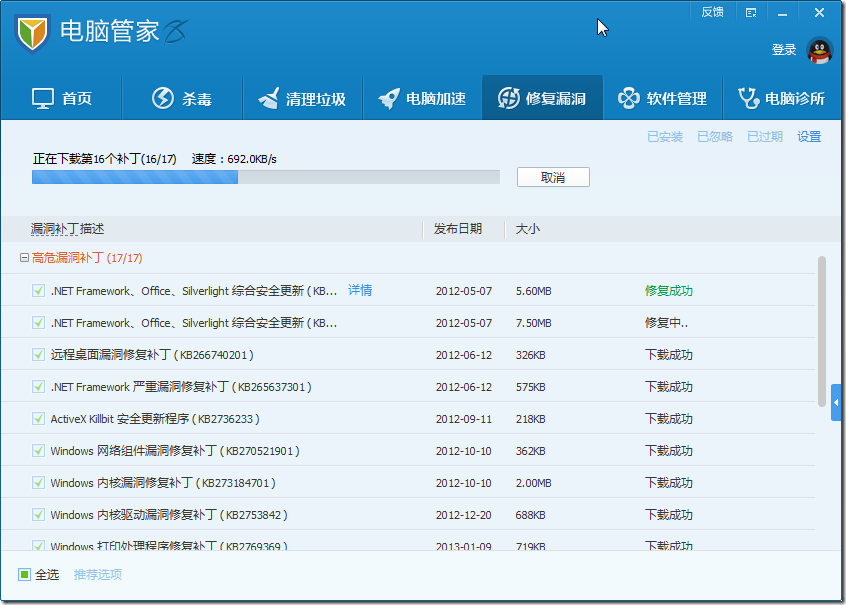The height and width of the screenshot is (605, 846).
Task: Uncheck ActiveX Killbit 安全更新程序 KB2736233
Action: tap(38, 418)
